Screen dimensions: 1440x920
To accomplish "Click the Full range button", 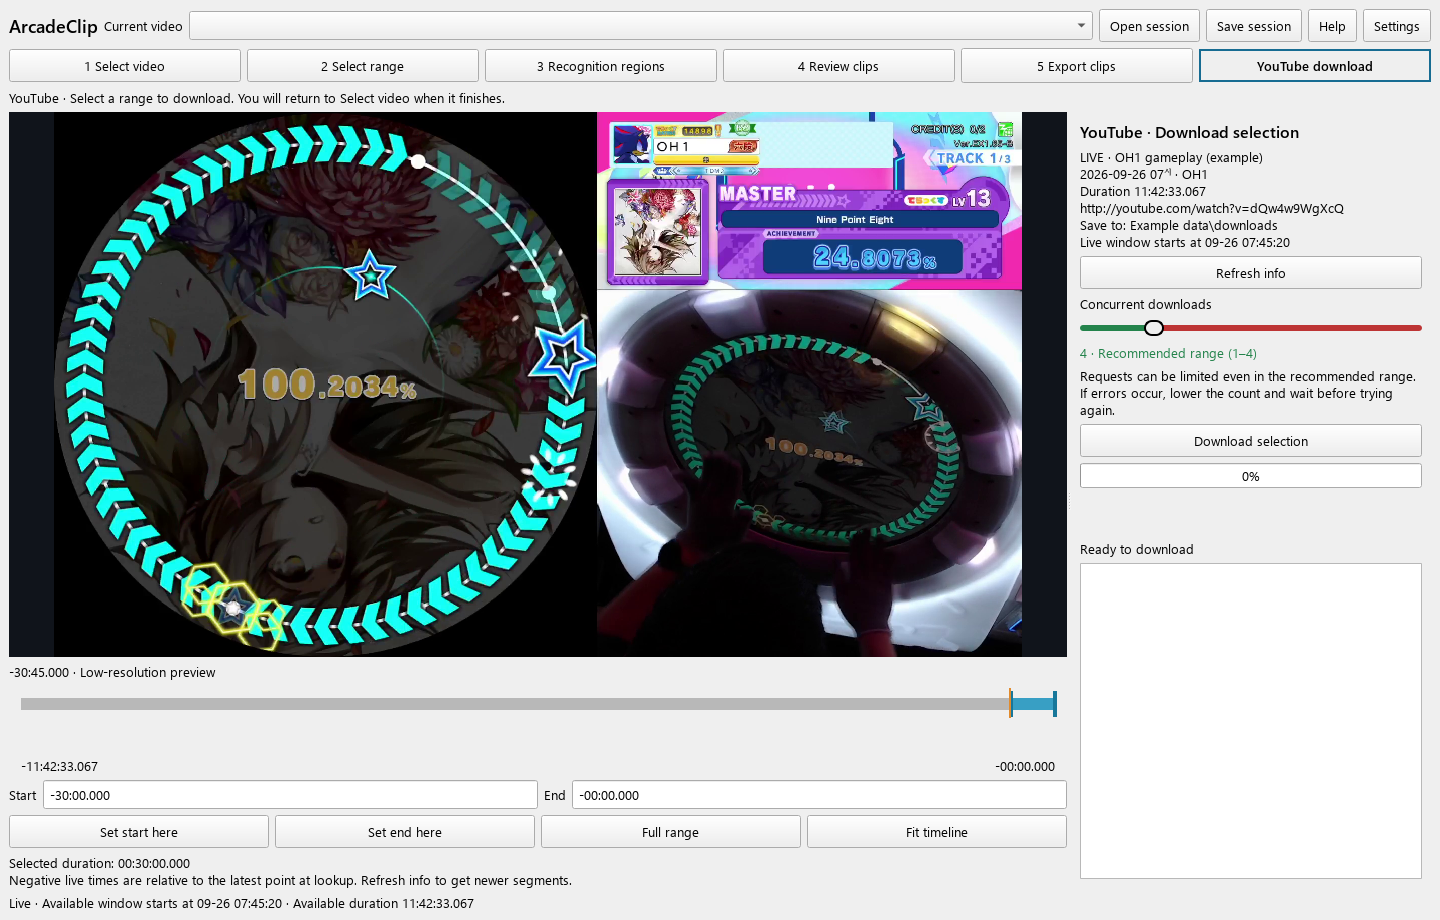I will pos(671,832).
